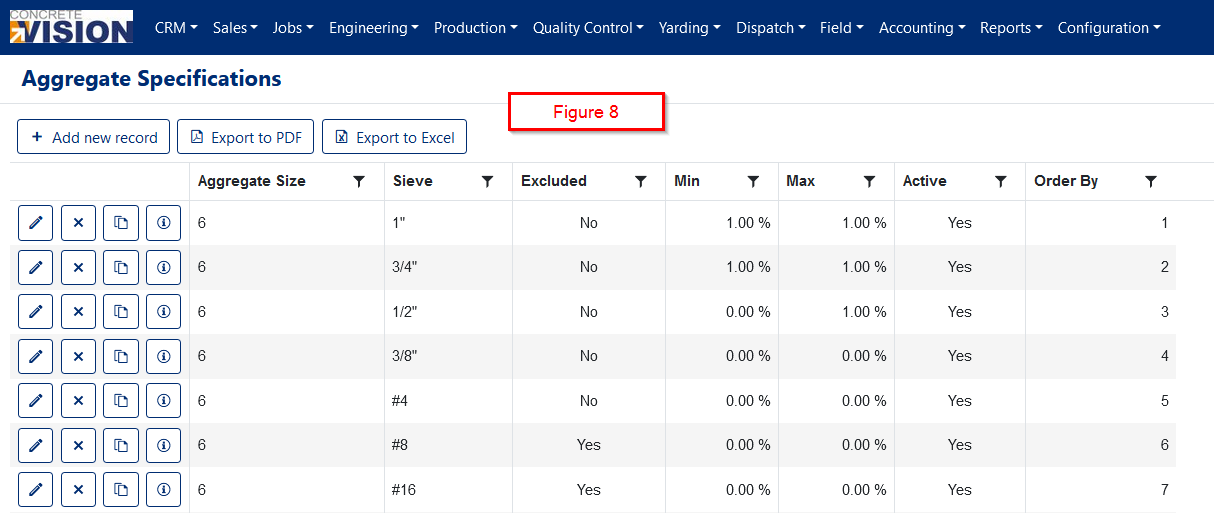Open the Quality Control menu

[x=588, y=28]
